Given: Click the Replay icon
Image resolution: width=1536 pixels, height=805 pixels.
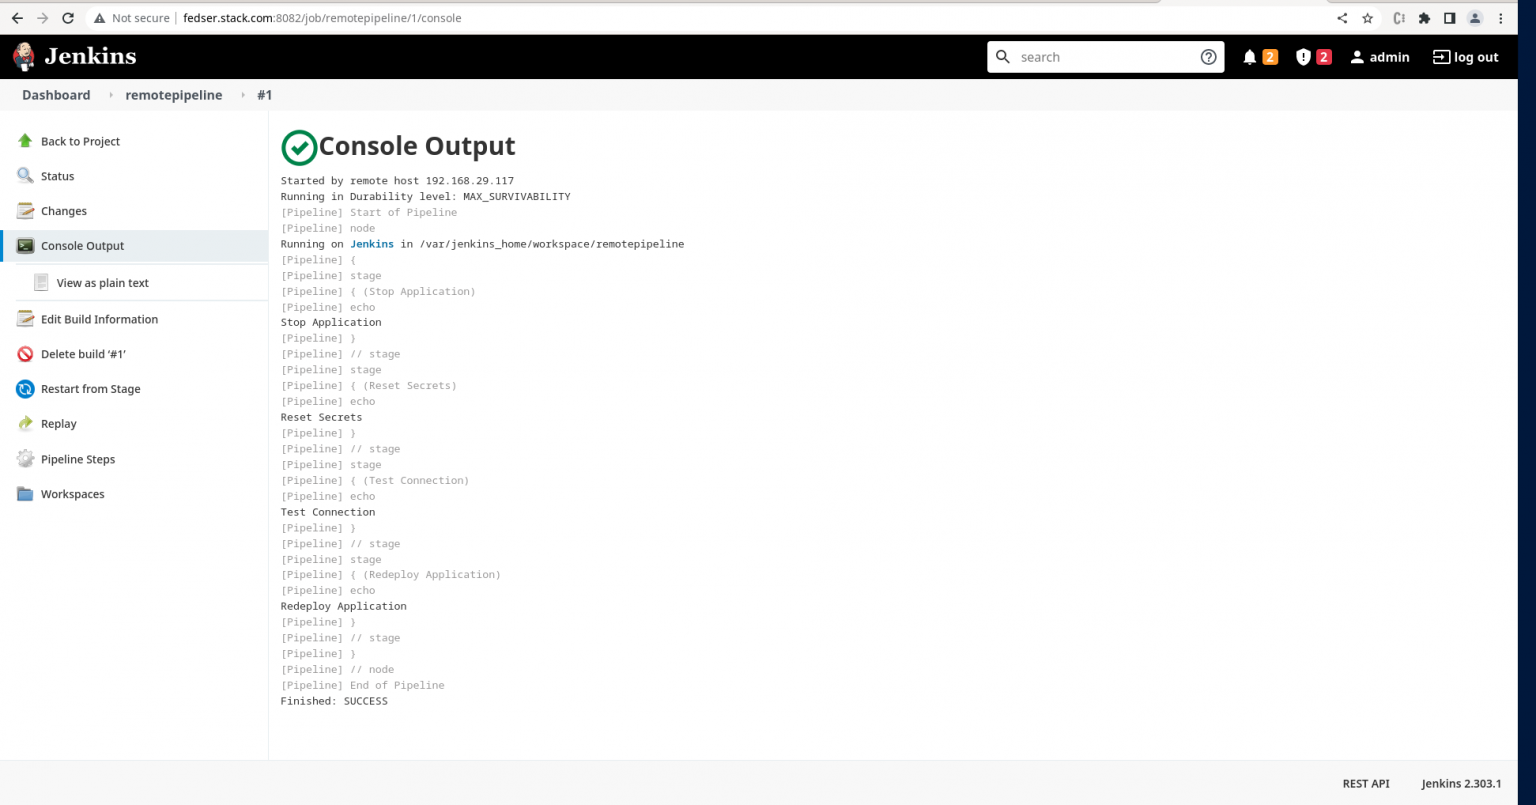Looking at the screenshot, I should (25, 423).
